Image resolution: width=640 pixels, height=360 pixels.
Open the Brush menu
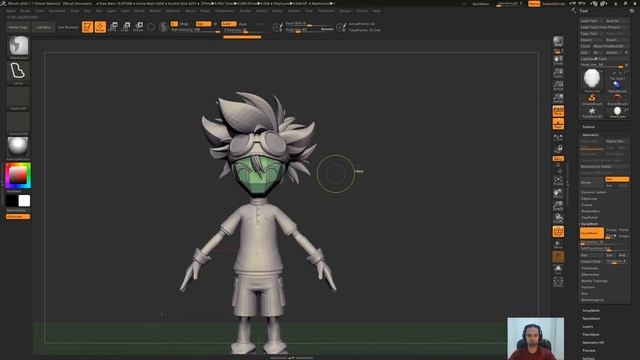(x=25, y=11)
